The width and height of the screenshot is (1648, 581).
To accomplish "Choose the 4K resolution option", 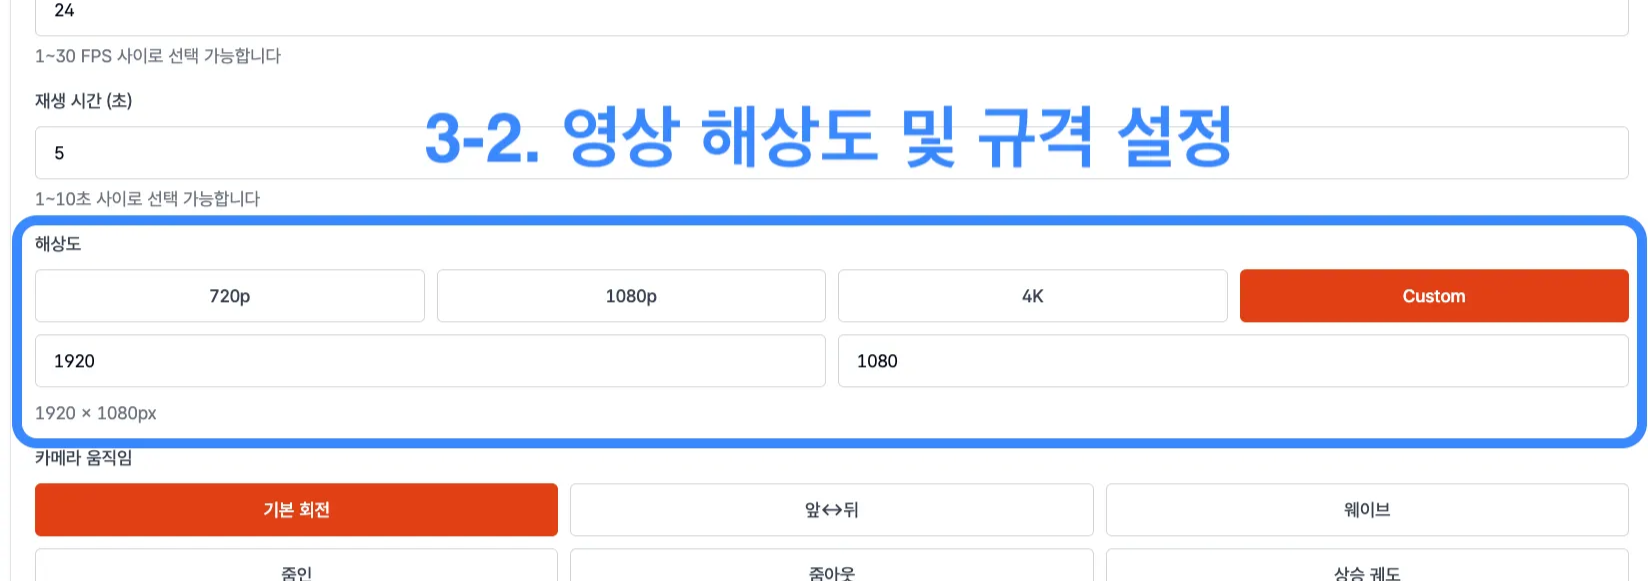I will [x=1033, y=296].
